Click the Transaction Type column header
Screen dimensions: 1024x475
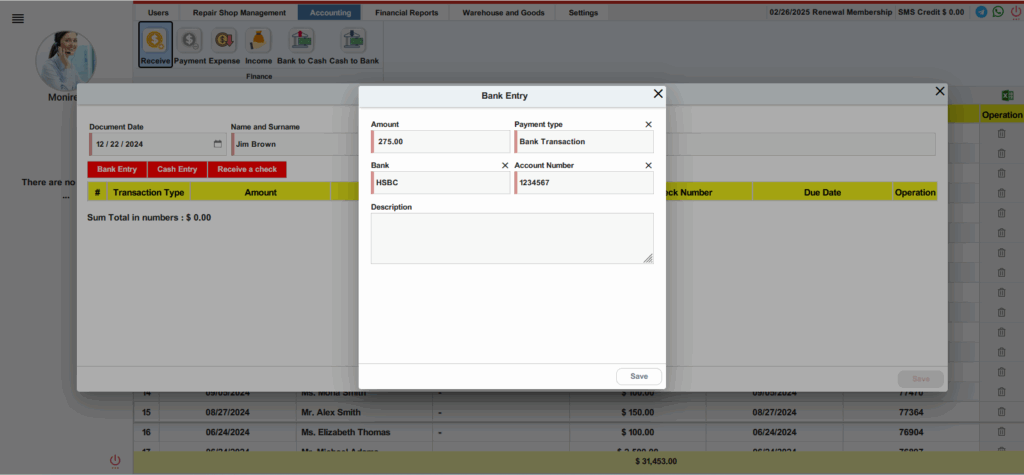(149, 193)
